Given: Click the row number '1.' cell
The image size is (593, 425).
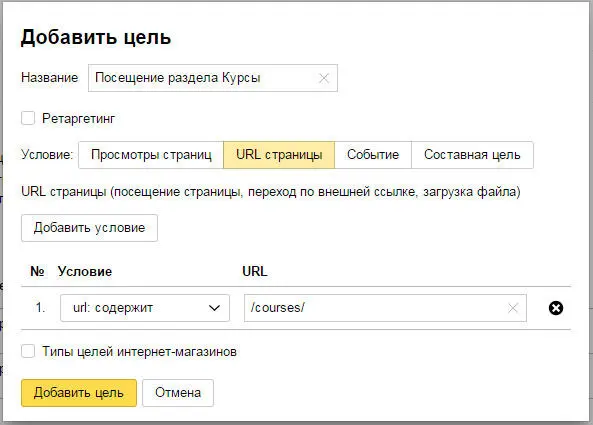Looking at the screenshot, I should coord(40,308).
